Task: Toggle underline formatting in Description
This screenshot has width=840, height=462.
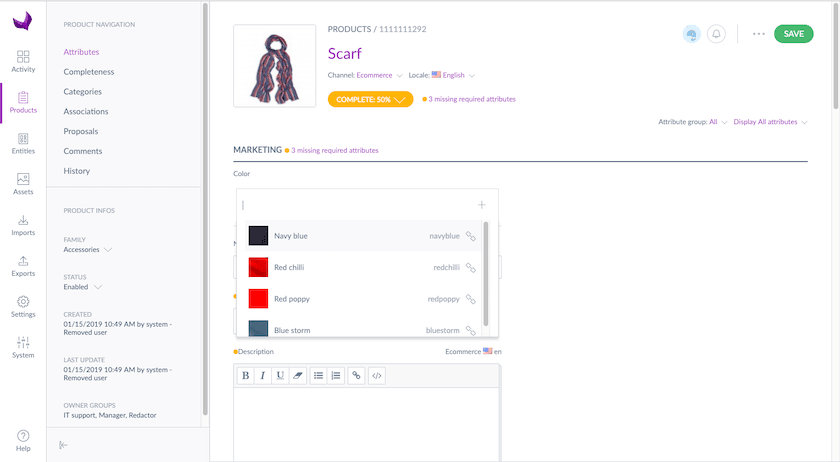Action: pos(280,376)
